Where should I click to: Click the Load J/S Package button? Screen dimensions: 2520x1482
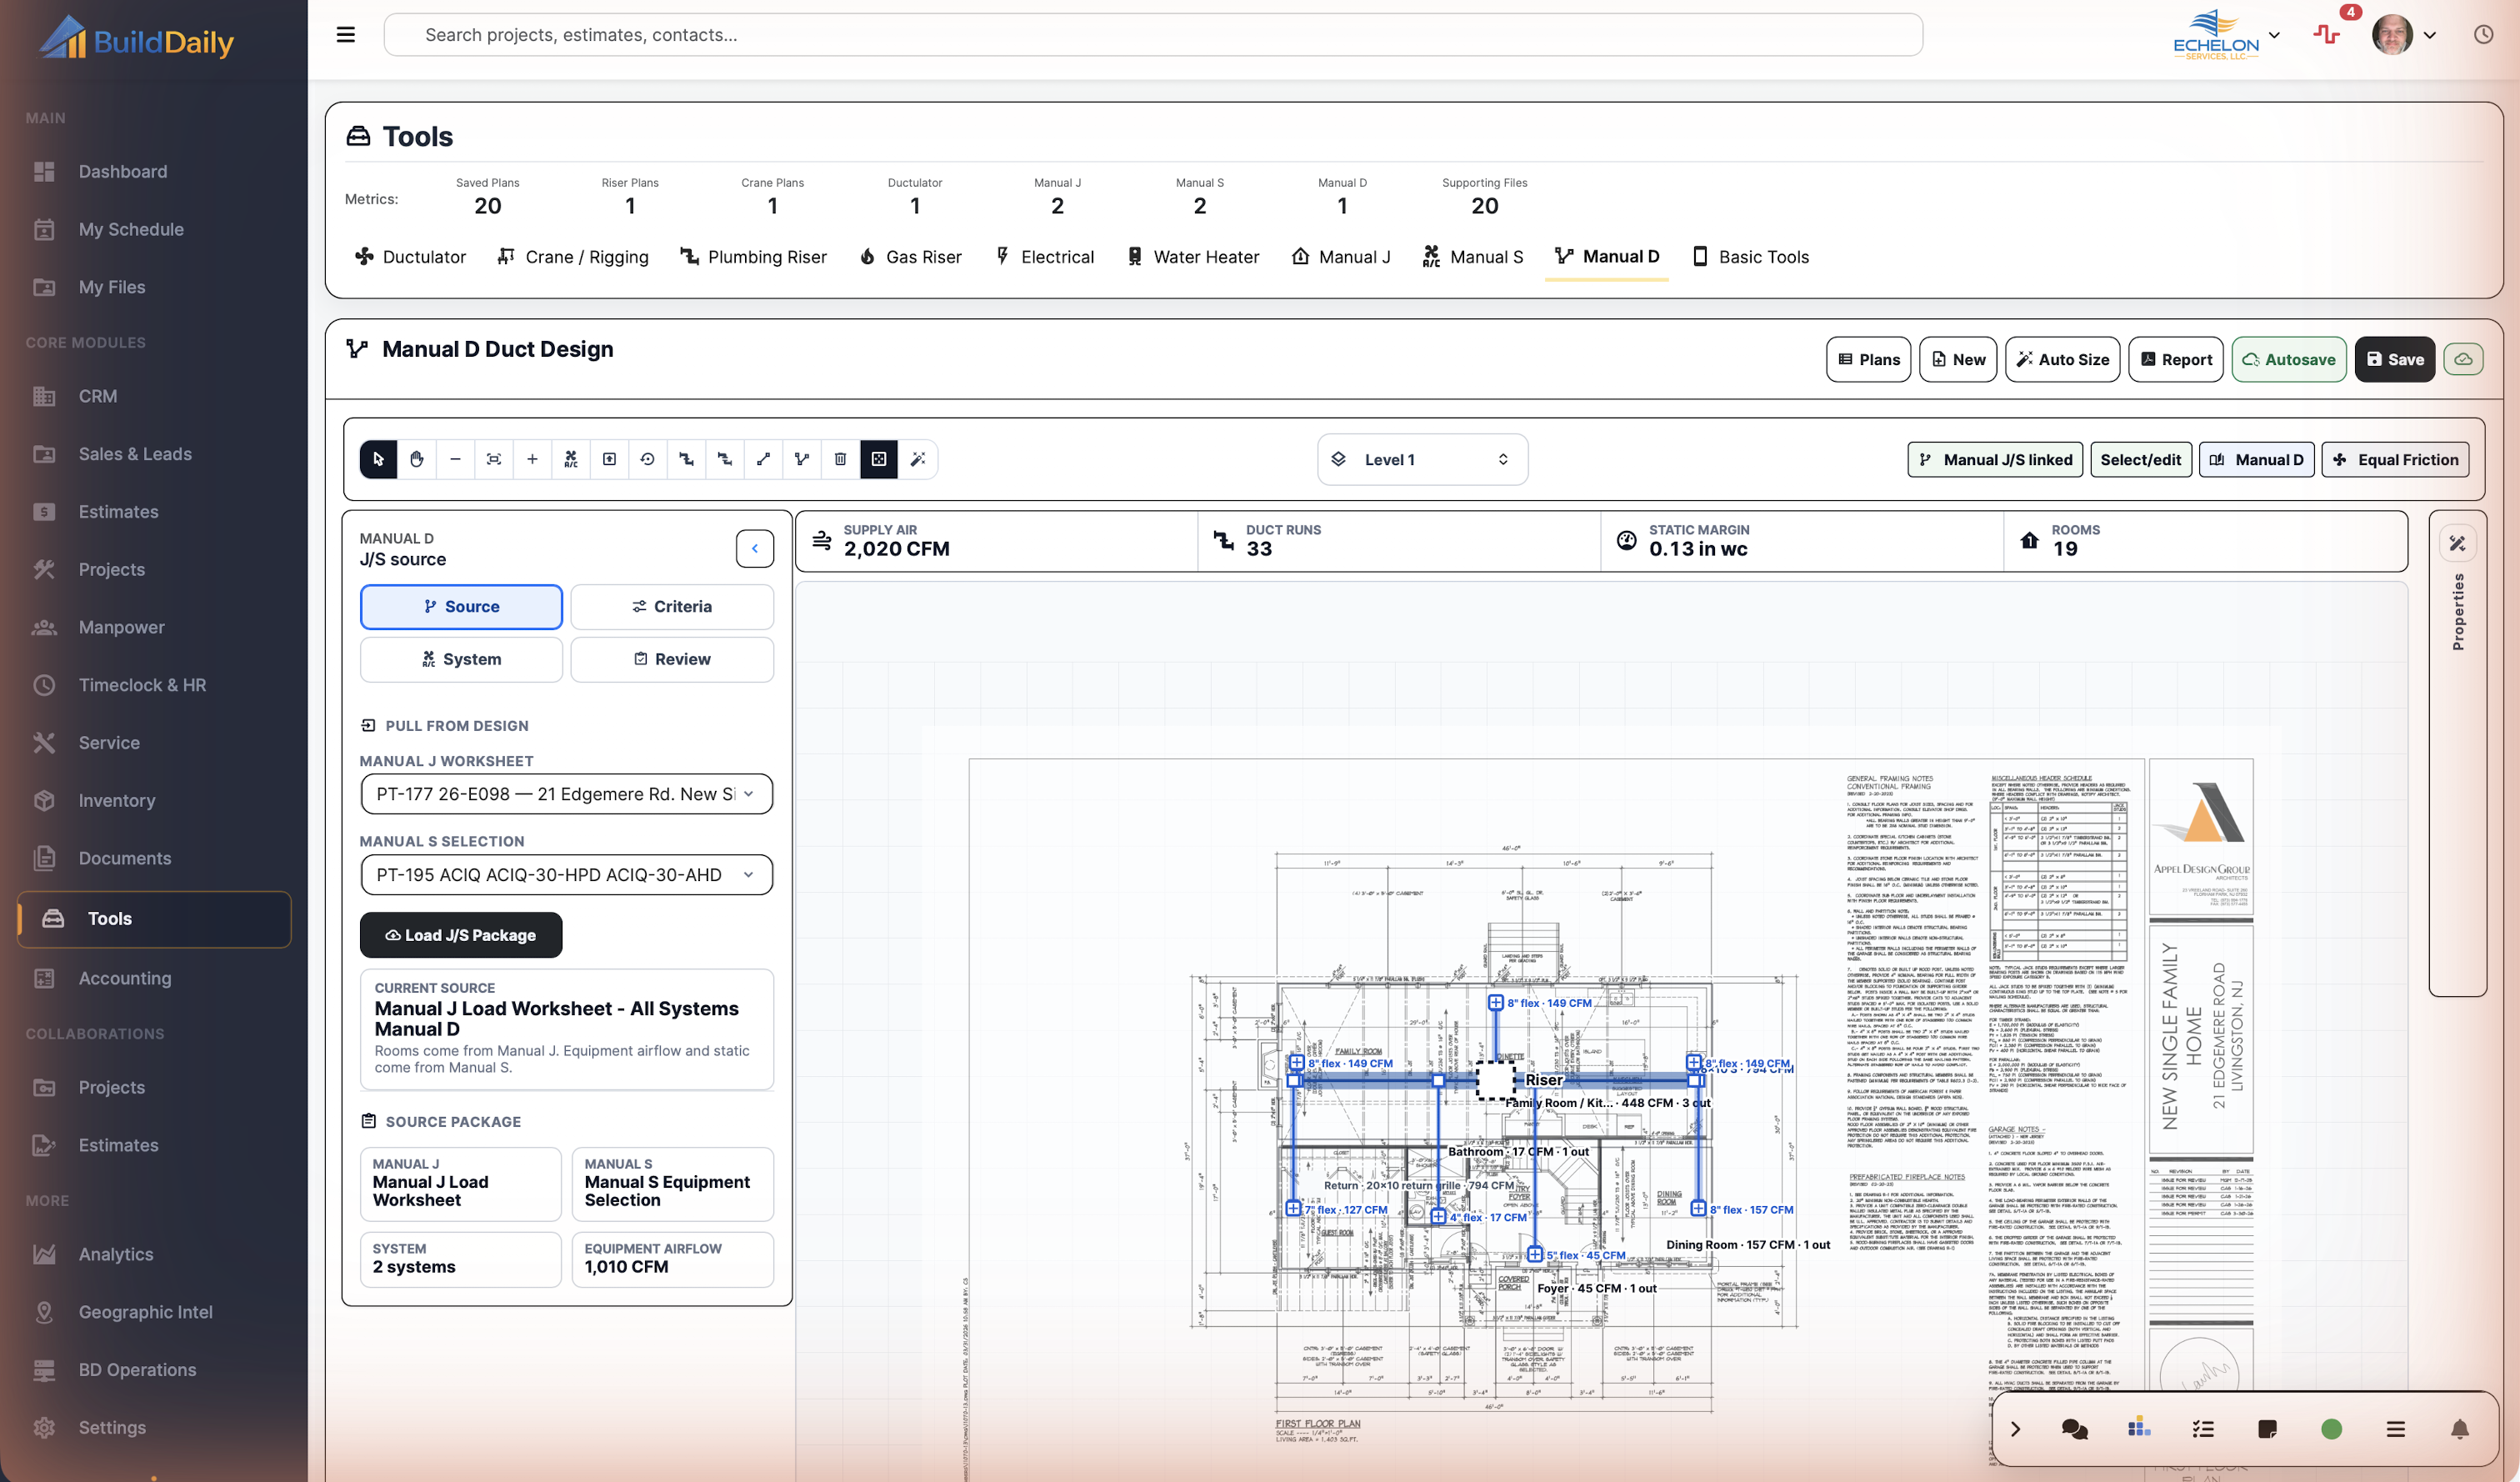(461, 935)
